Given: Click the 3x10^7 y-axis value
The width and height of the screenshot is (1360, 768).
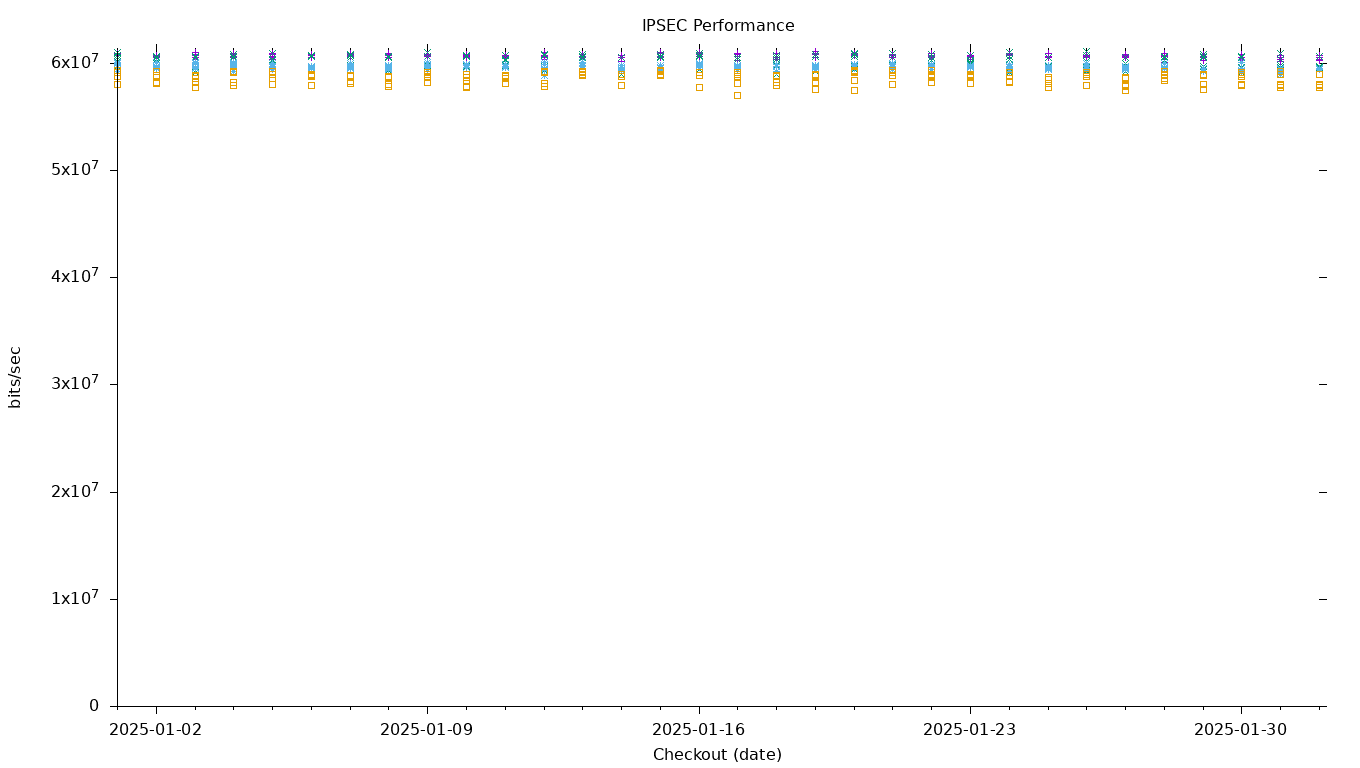Looking at the screenshot, I should tap(75, 383).
